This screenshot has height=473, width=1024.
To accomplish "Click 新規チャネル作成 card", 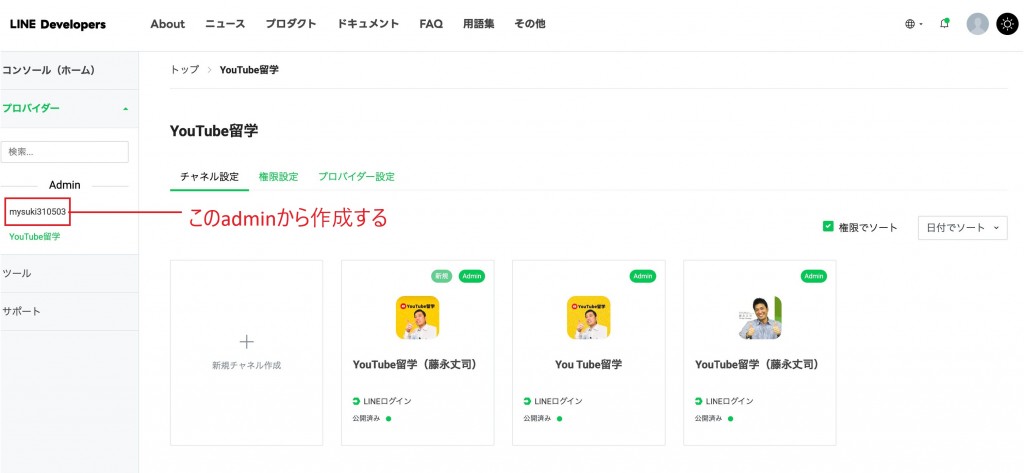I will [246, 353].
